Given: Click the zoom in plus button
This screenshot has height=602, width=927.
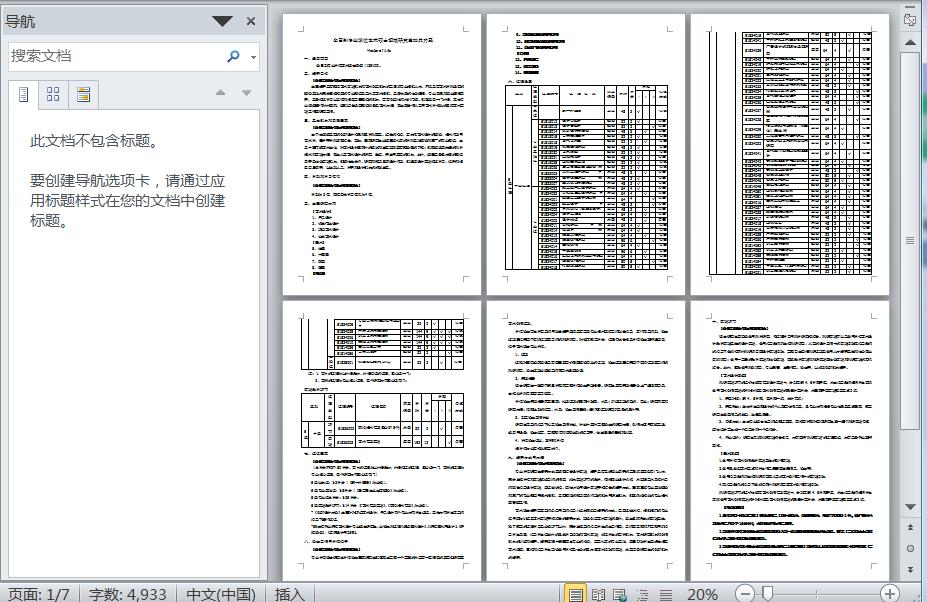Looking at the screenshot, I should (x=889, y=593).
